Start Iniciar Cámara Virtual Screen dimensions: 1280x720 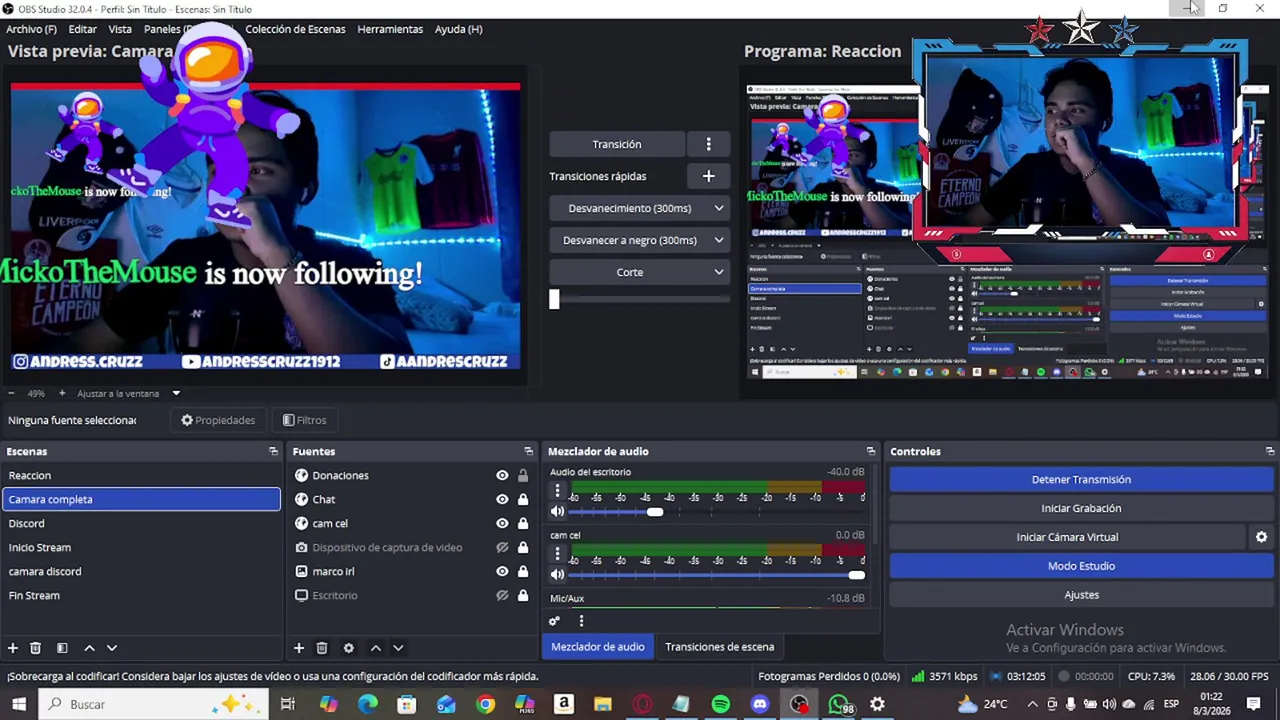[1067, 537]
